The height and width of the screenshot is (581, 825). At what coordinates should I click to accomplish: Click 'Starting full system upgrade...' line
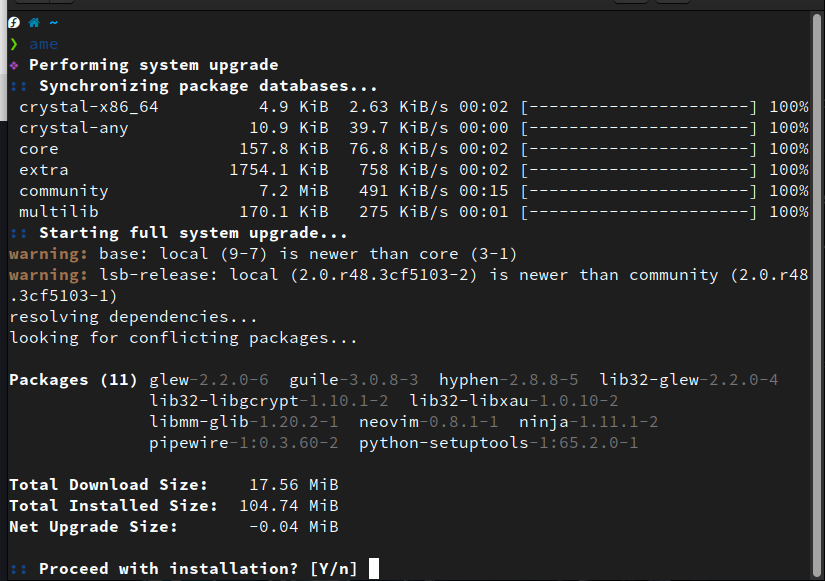coord(193,233)
